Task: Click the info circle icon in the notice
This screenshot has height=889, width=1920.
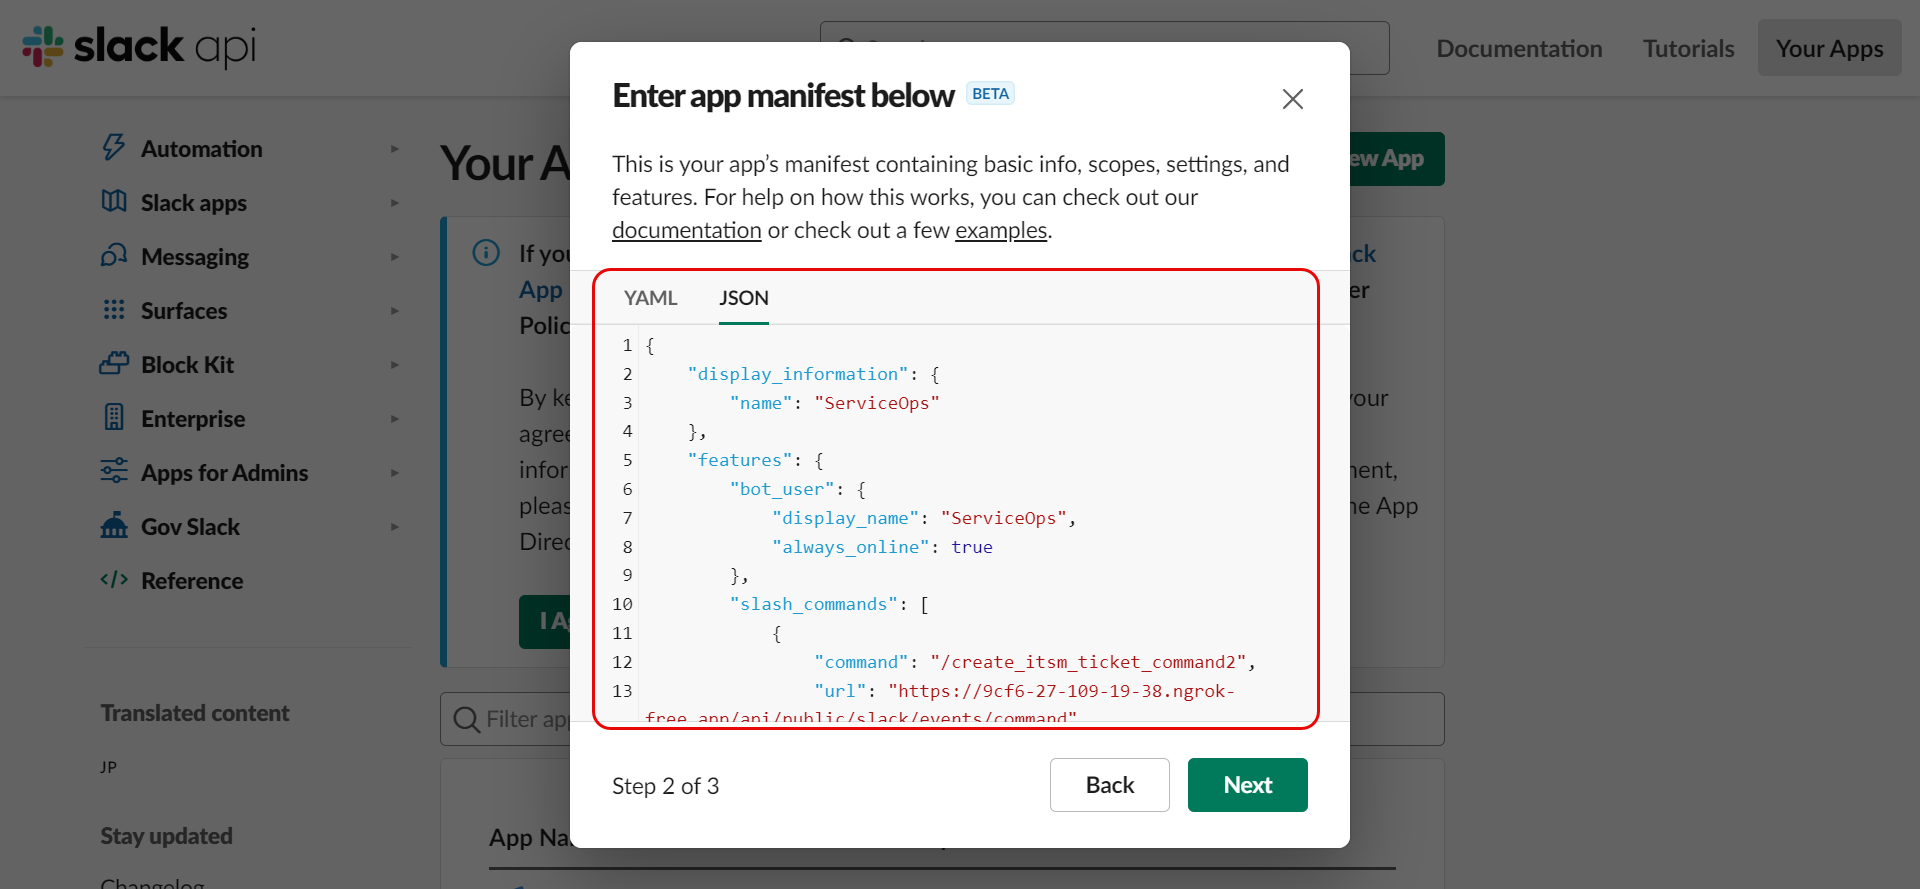Action: pyautogui.click(x=486, y=252)
